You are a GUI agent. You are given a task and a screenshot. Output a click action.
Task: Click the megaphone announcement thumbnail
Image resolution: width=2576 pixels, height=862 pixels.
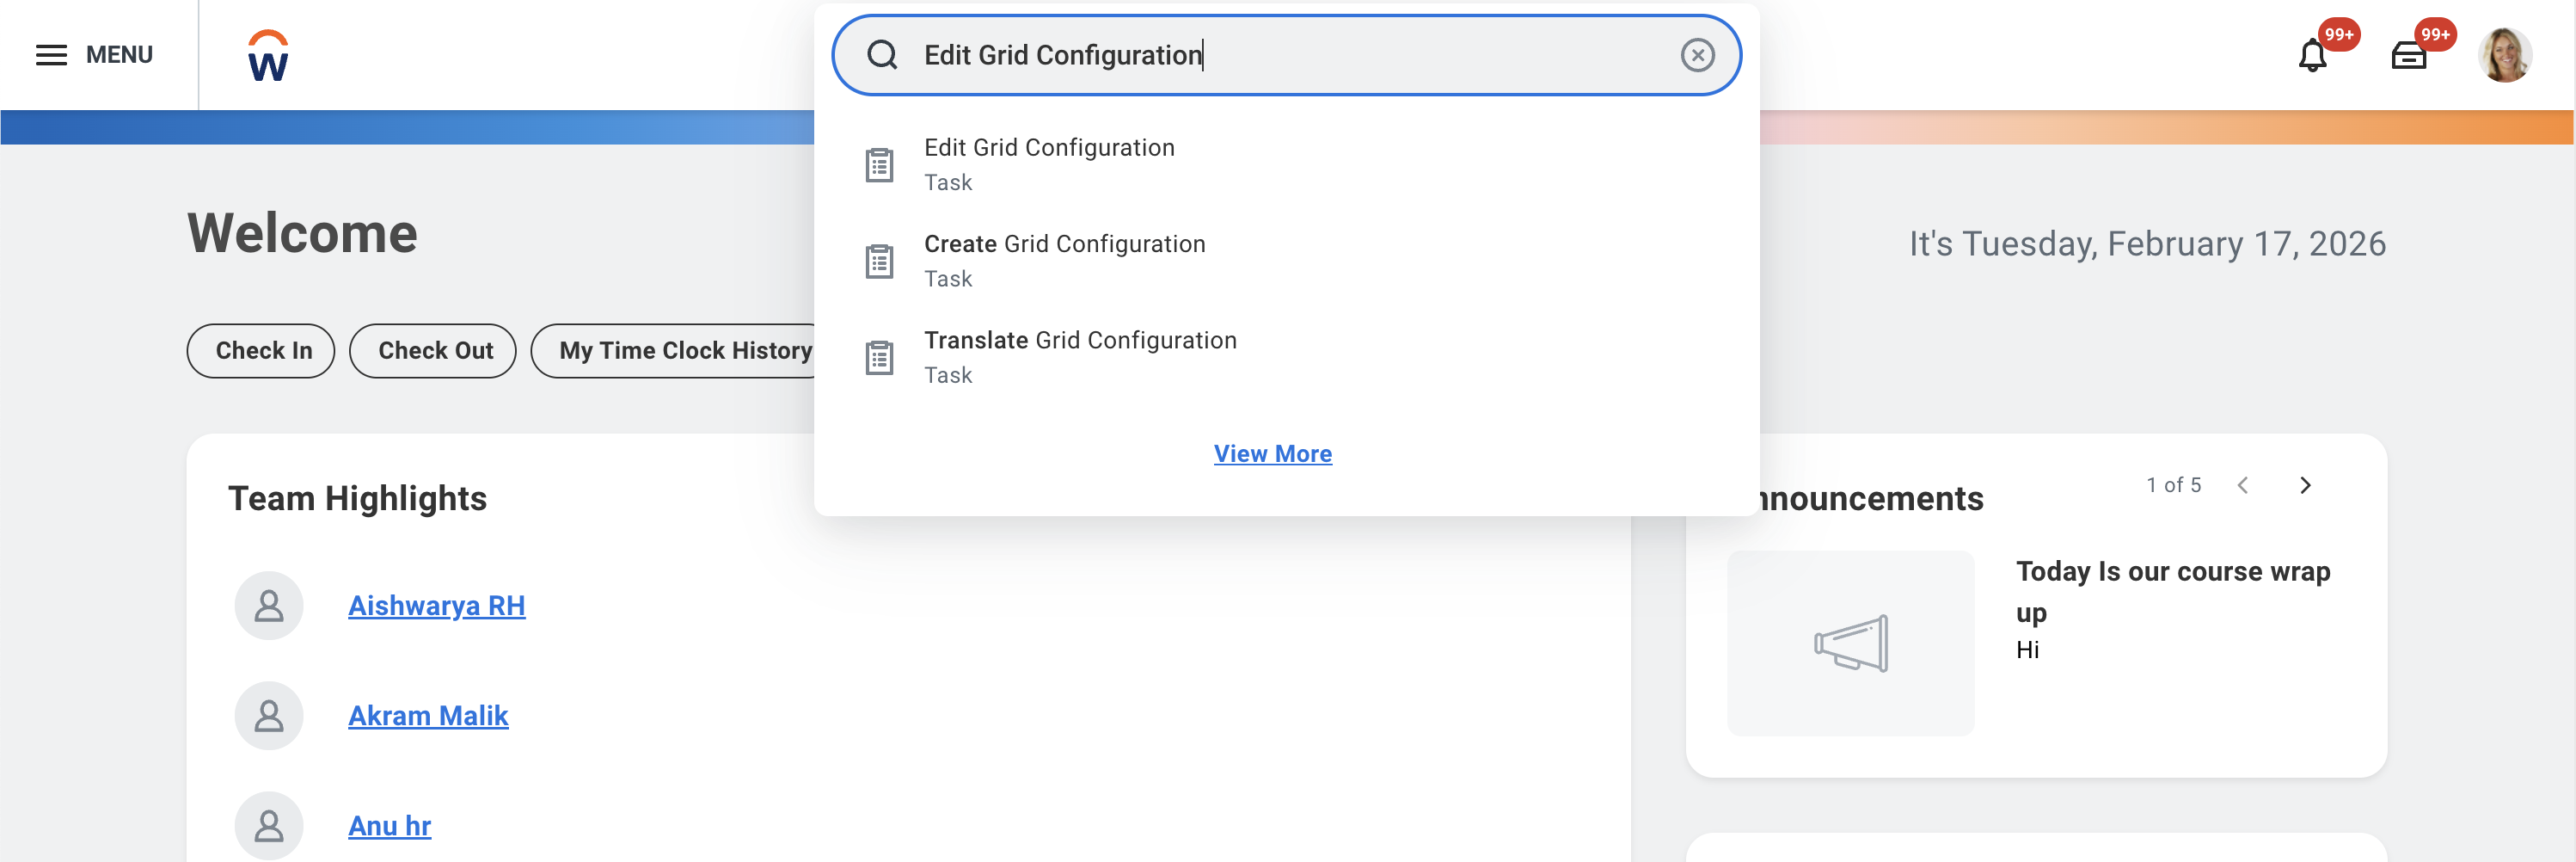(x=1850, y=643)
